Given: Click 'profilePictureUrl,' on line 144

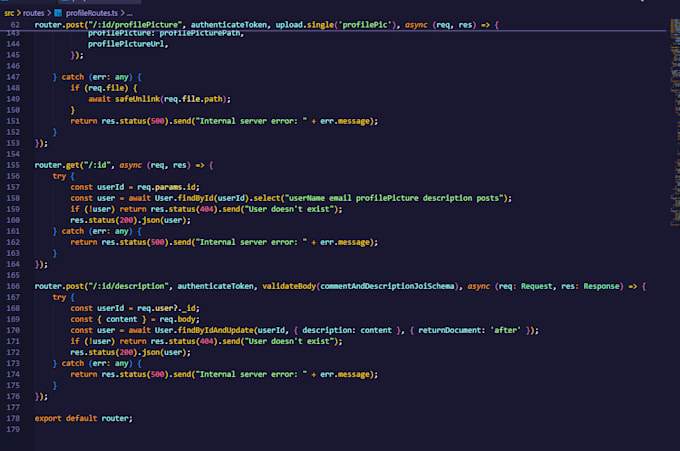Looking at the screenshot, I should click(128, 44).
